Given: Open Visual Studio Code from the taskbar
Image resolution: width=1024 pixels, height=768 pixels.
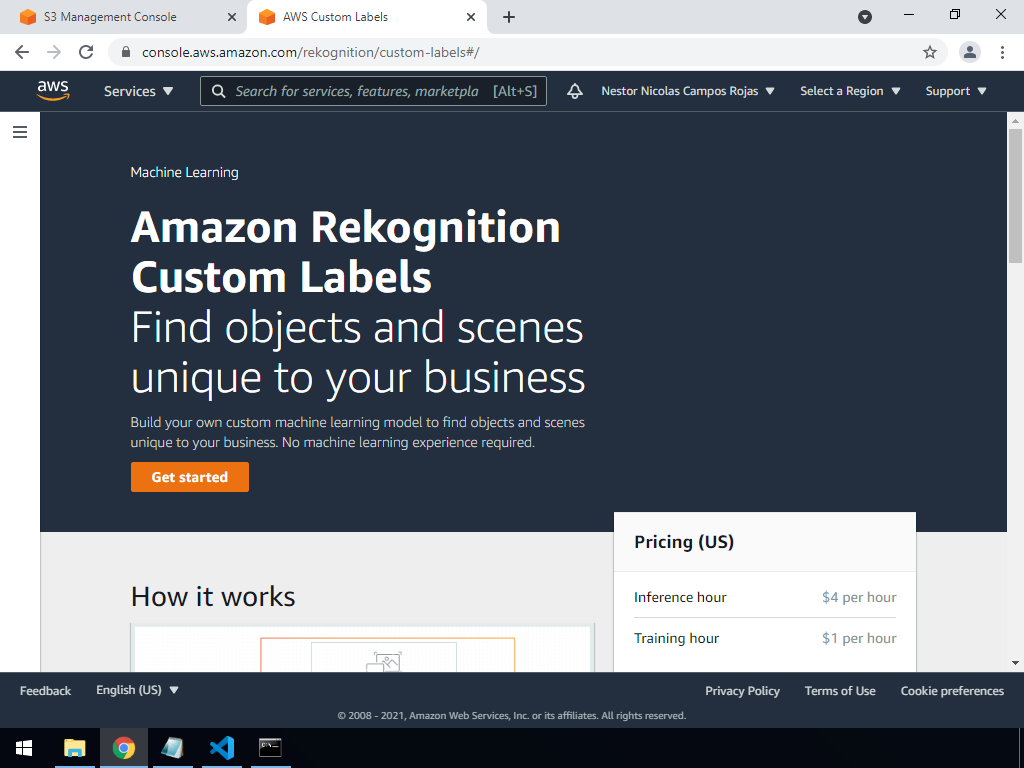Looking at the screenshot, I should [222, 747].
